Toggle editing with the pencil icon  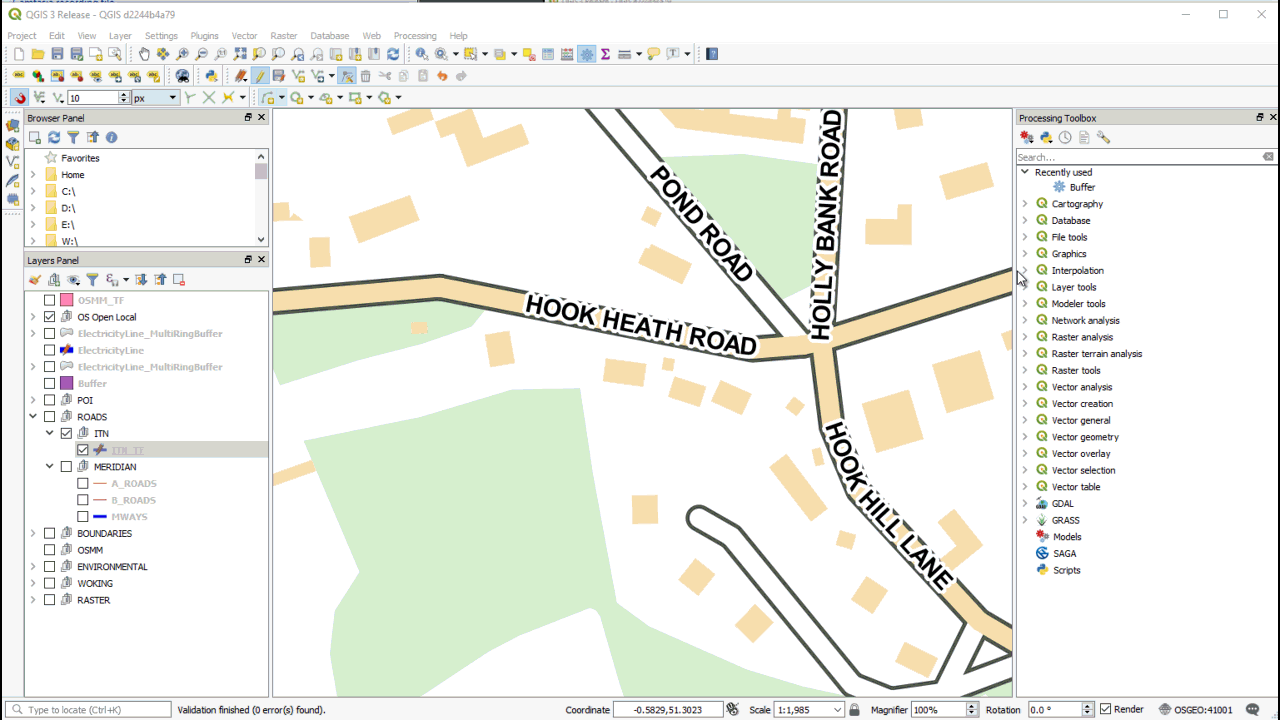(x=259, y=76)
